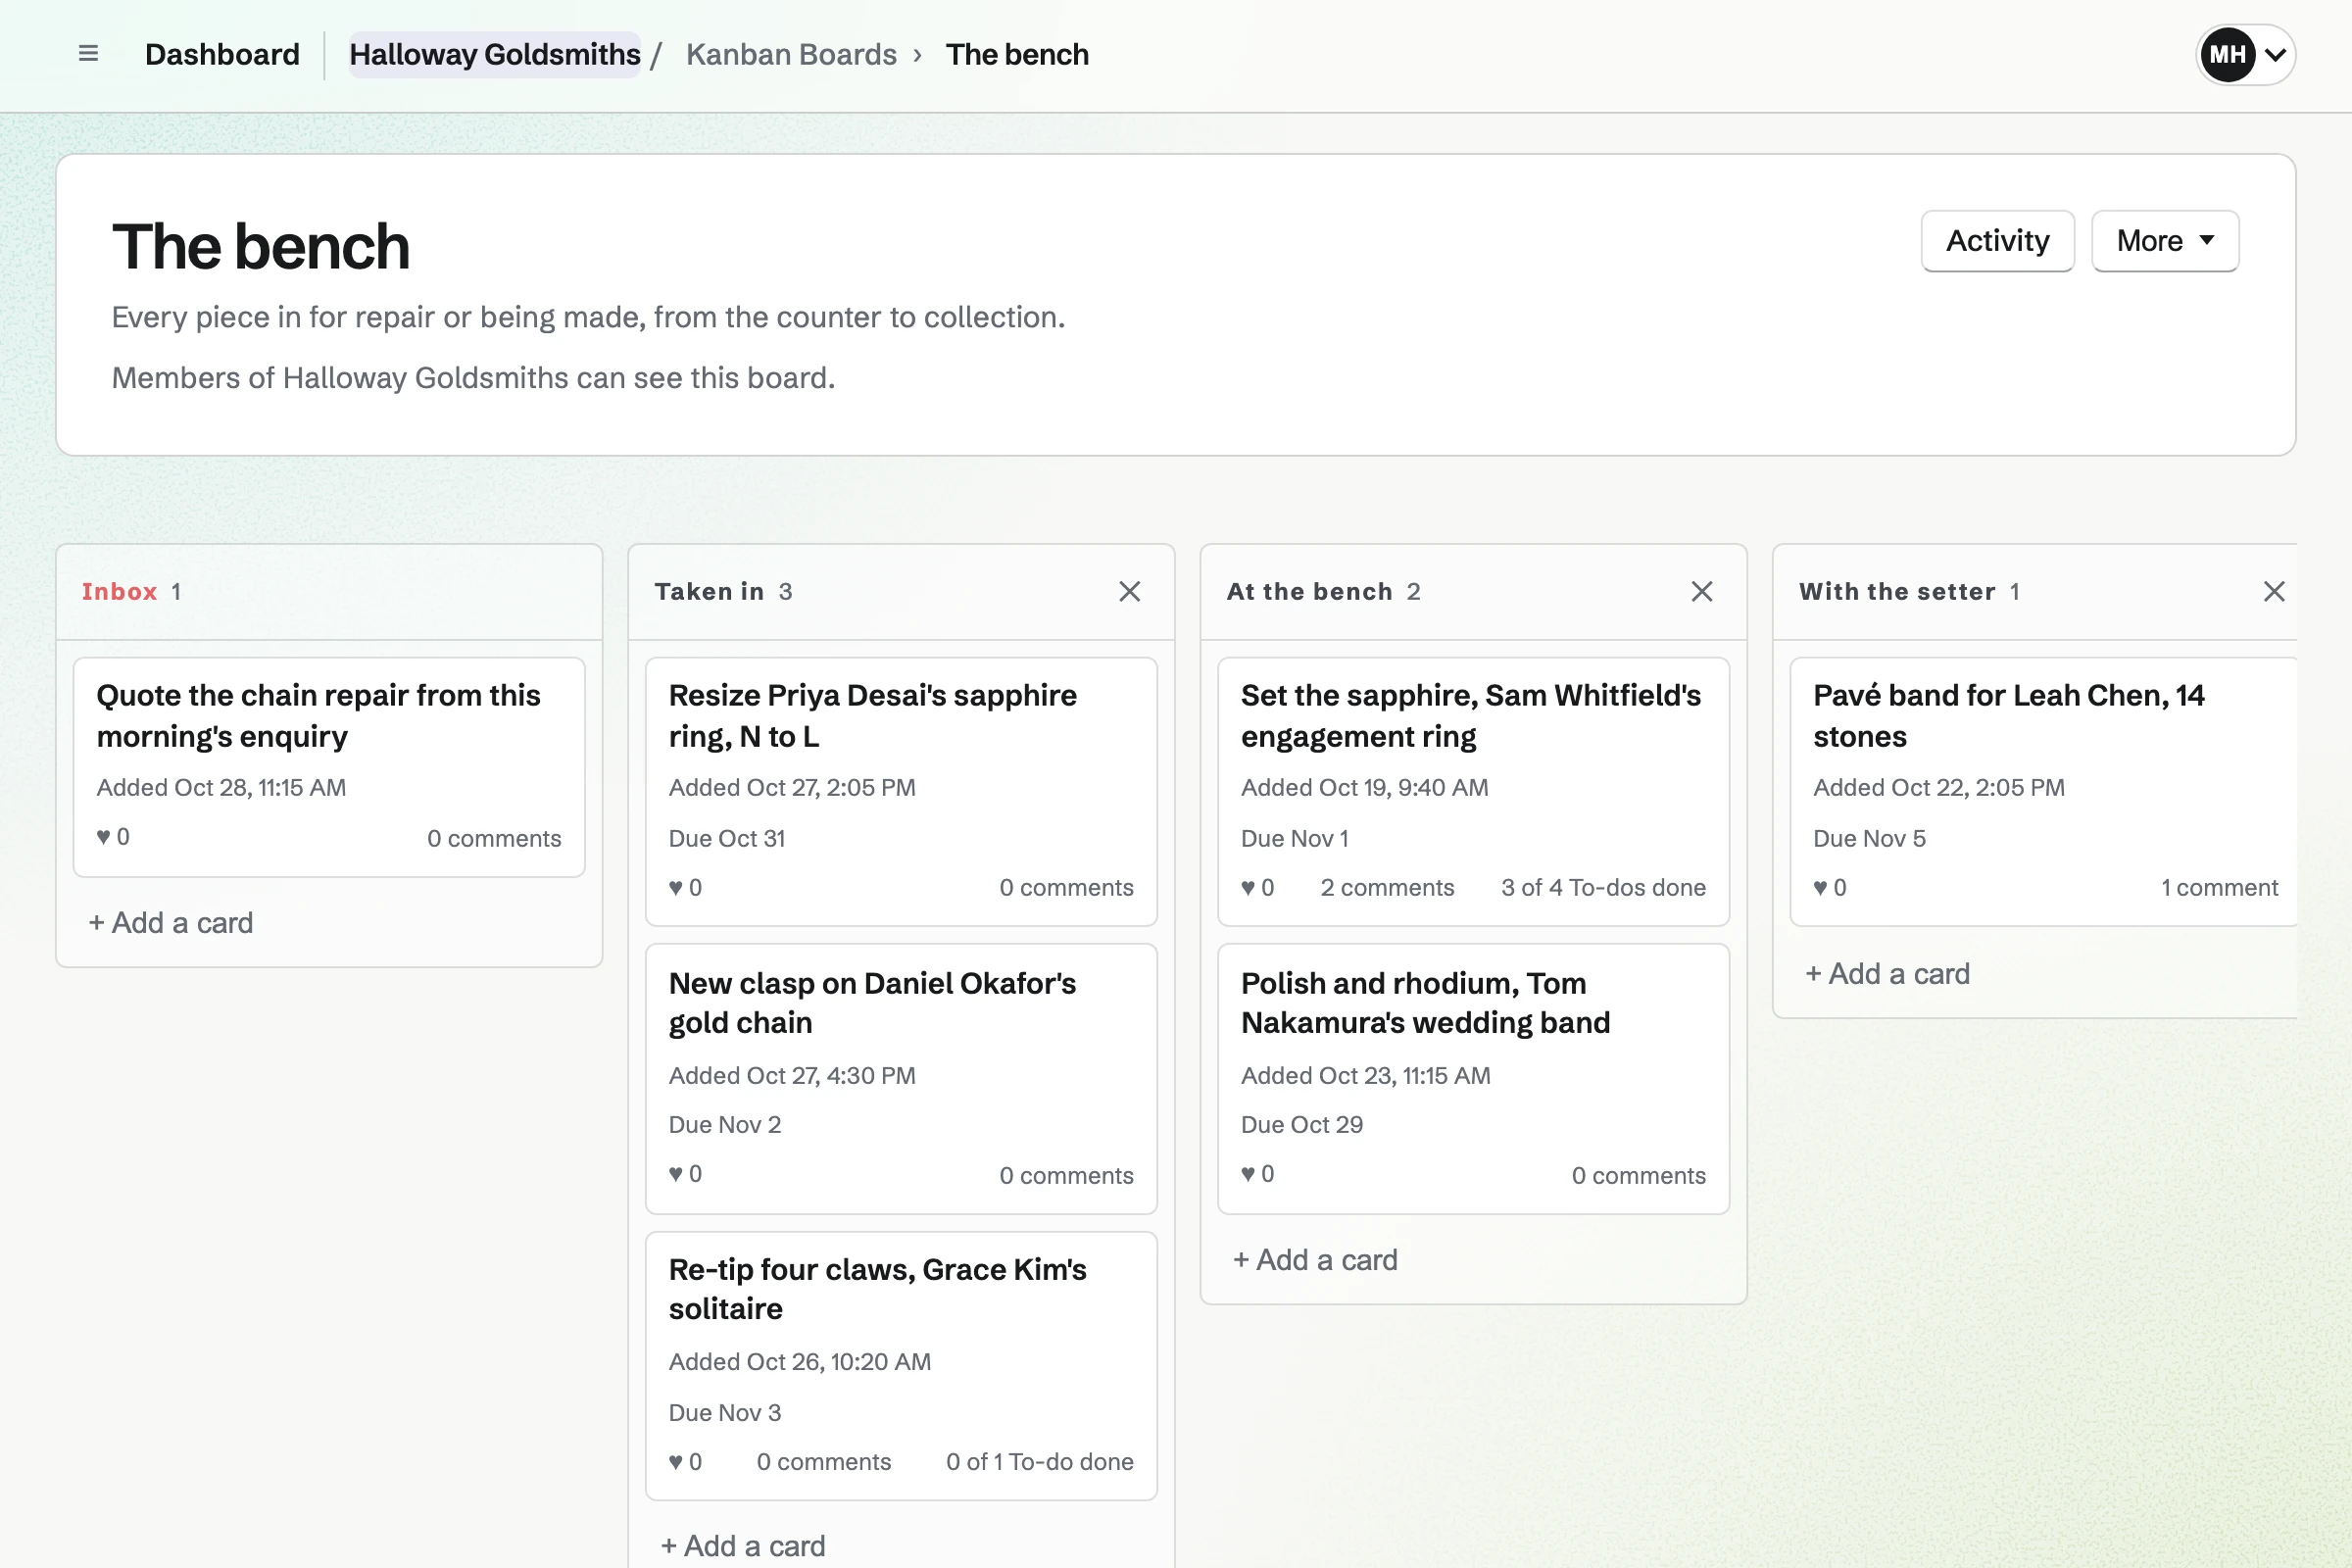Open the MH user account dropdown

coord(2244,55)
